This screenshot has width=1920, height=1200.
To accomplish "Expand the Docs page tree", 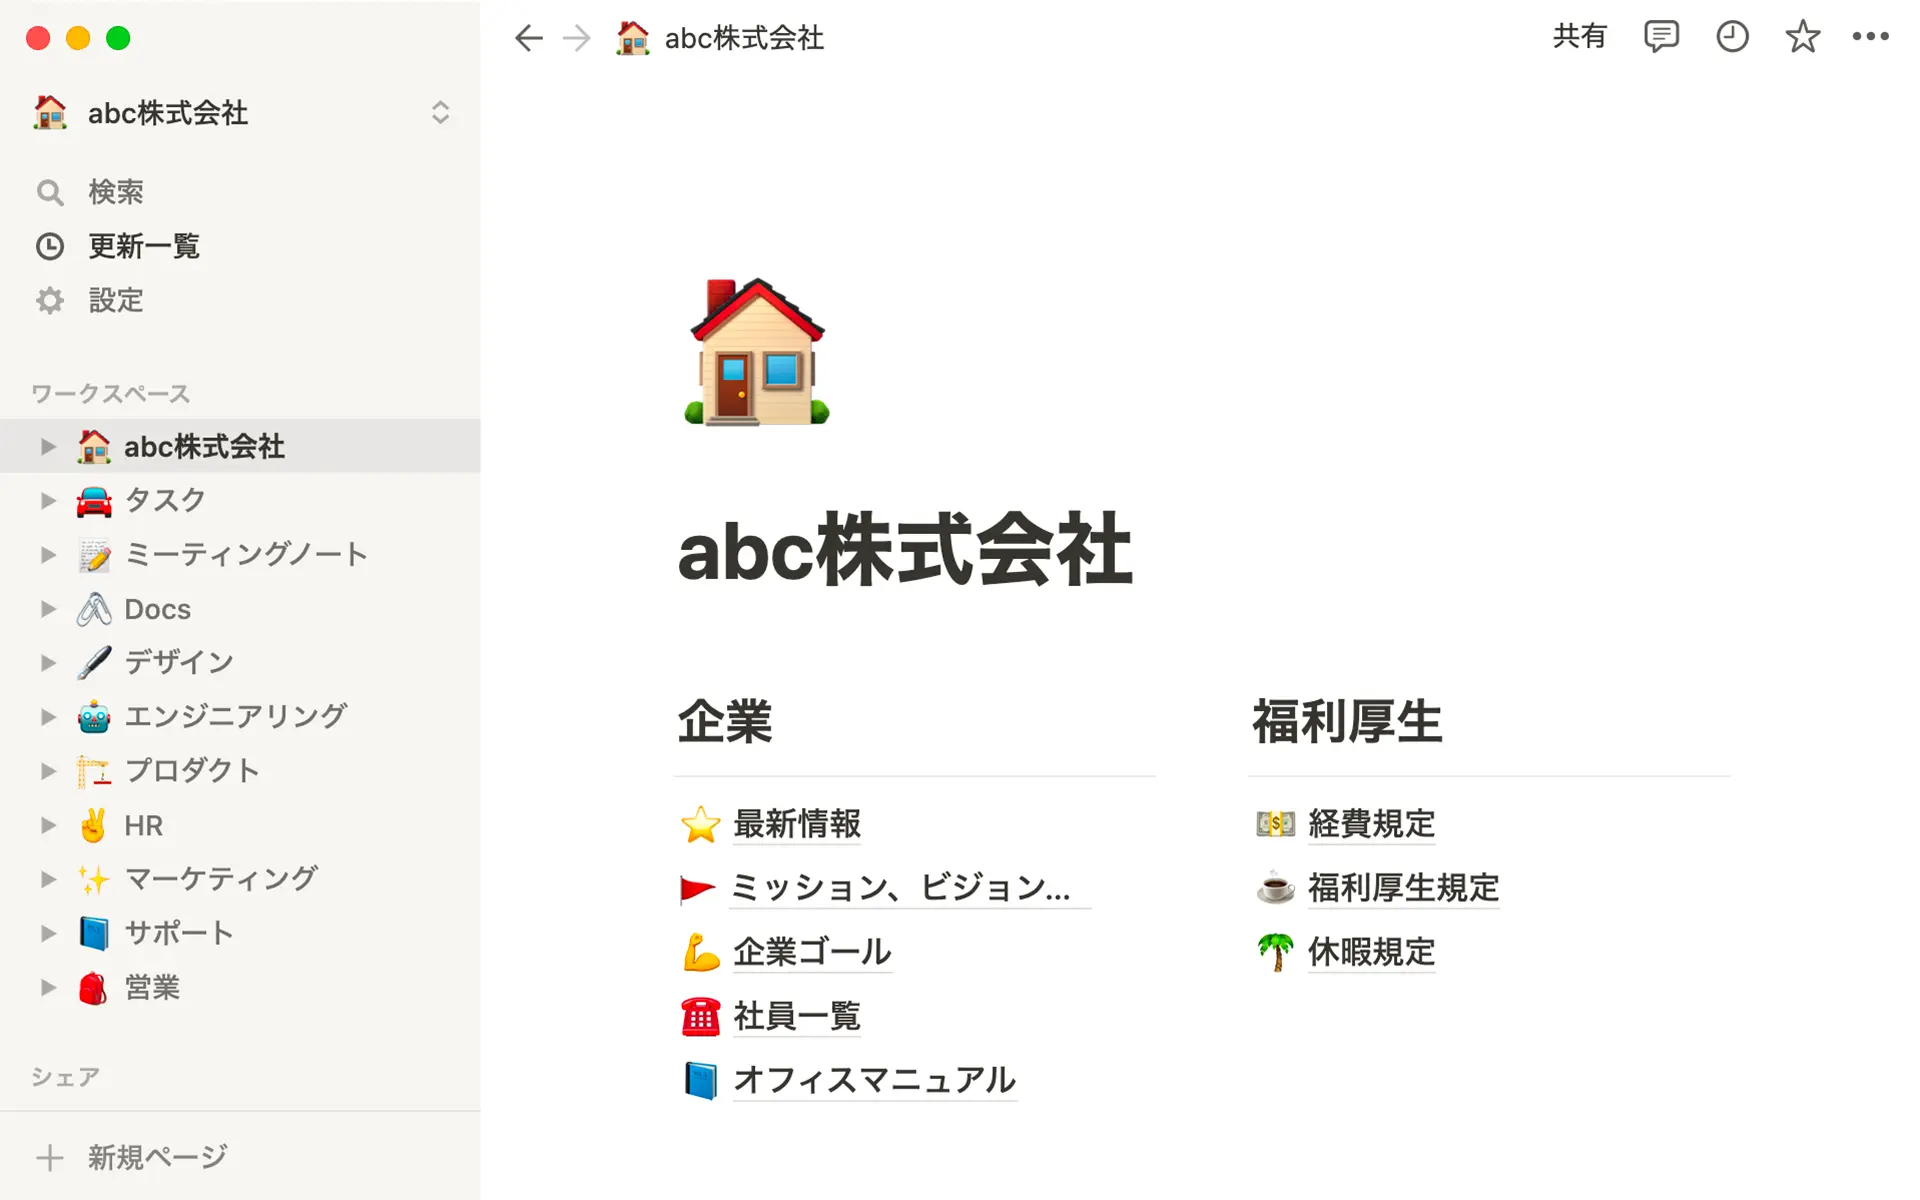I will tap(47, 609).
